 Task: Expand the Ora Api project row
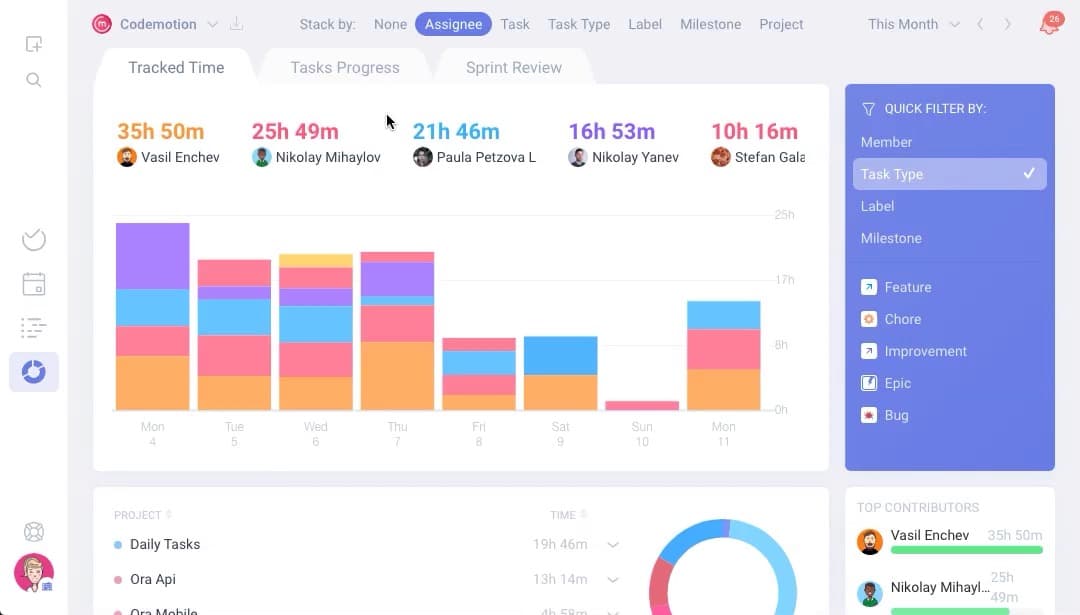click(x=613, y=580)
